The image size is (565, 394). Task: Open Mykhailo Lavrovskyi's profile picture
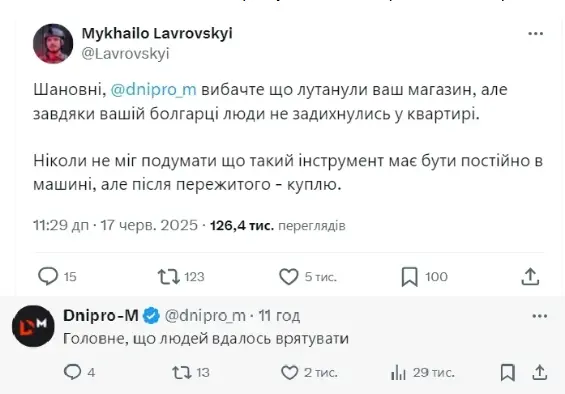coord(53,44)
